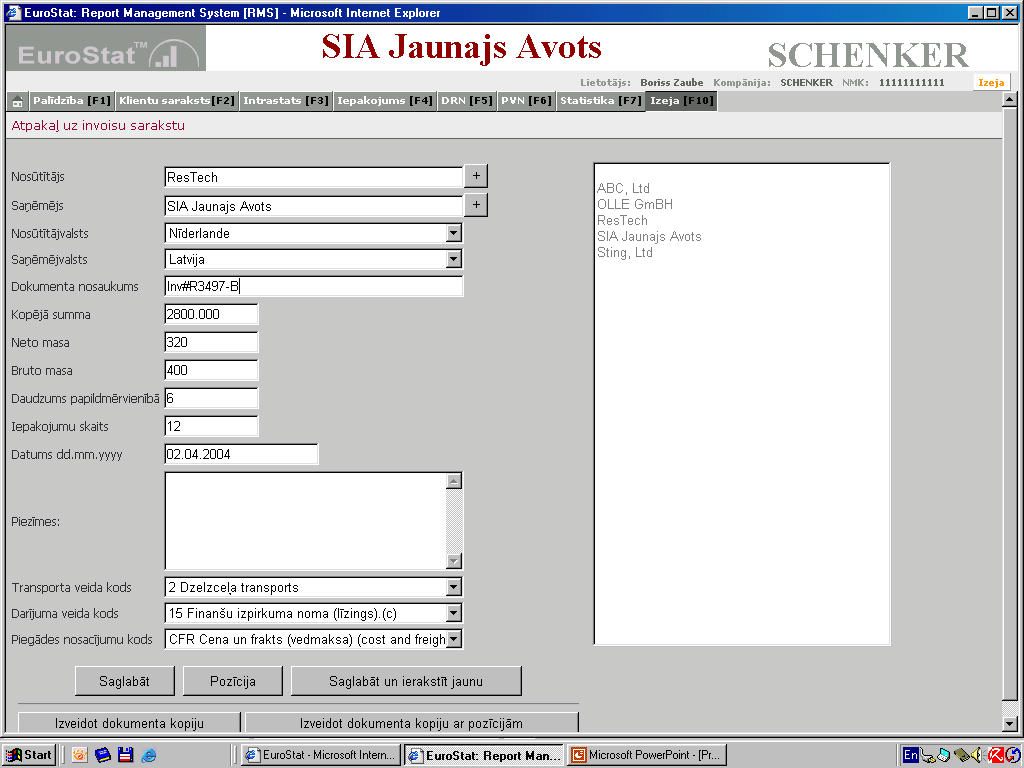1024x768 pixels.
Task: Click Izveidot dokumenta kopiju ar pozīcijām
Action: point(411,722)
